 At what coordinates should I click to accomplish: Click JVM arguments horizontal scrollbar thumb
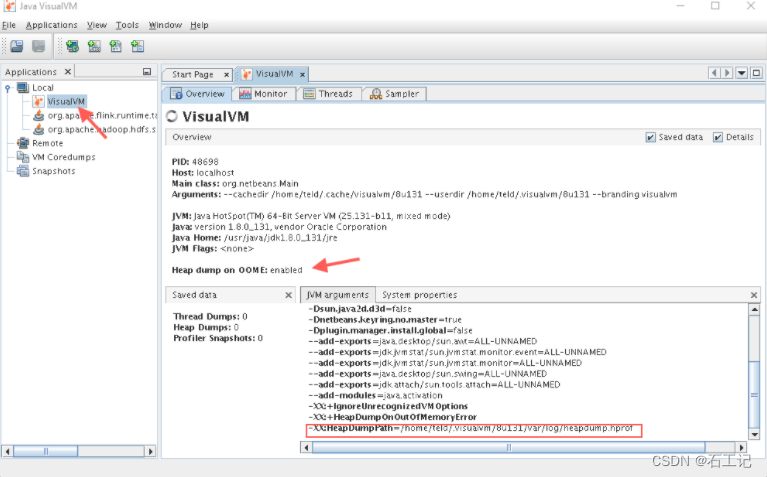[x=509, y=447]
